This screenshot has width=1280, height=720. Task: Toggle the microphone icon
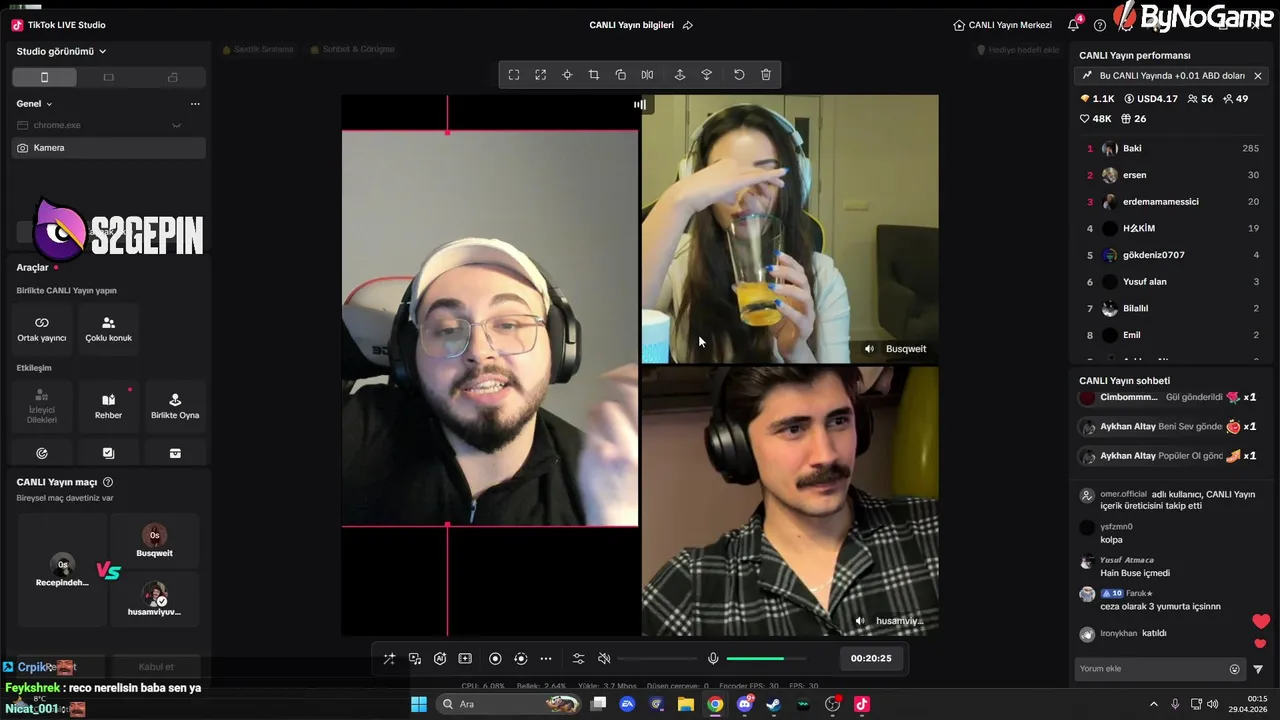[x=713, y=659]
